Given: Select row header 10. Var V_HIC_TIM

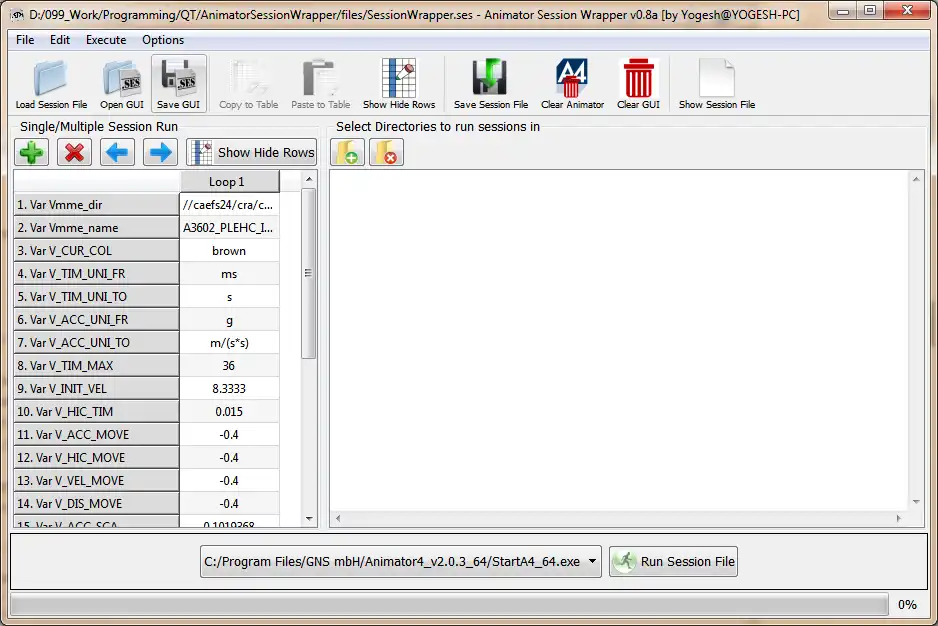Looking at the screenshot, I should (x=96, y=412).
